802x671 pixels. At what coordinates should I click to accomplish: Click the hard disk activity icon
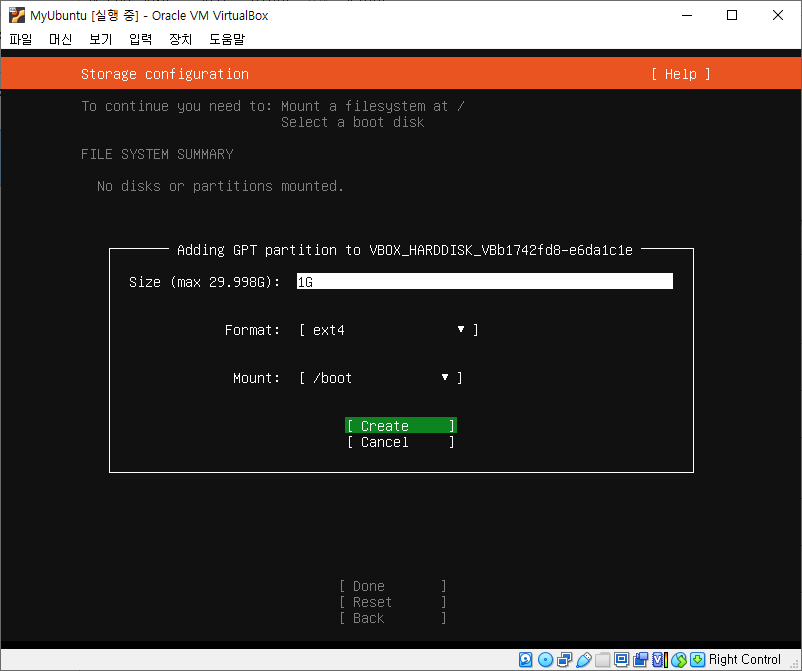(525, 659)
